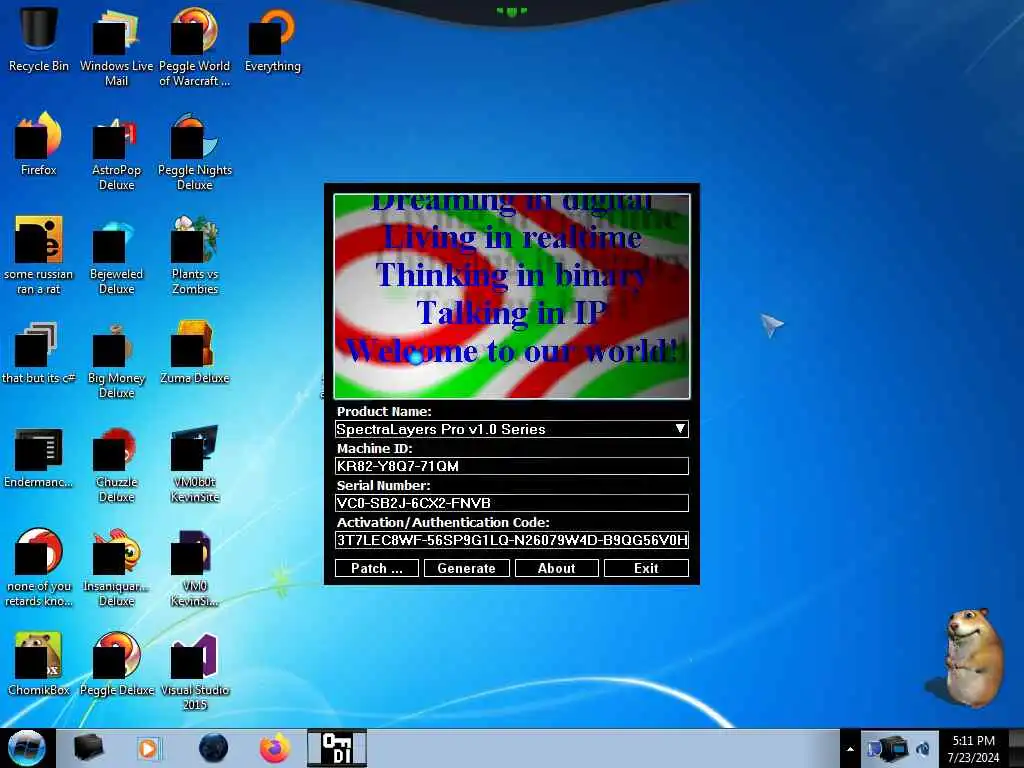The image size is (1024, 768).
Task: Open the dark globe taskbar icon
Action: coord(213,748)
